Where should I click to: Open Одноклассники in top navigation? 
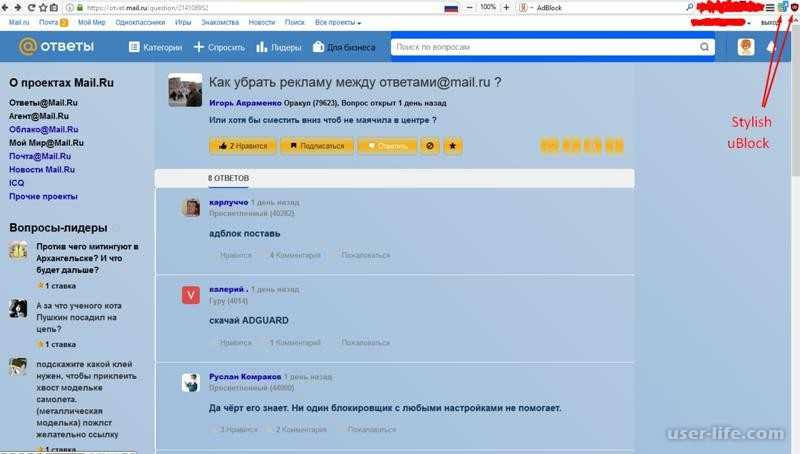pyautogui.click(x=140, y=22)
